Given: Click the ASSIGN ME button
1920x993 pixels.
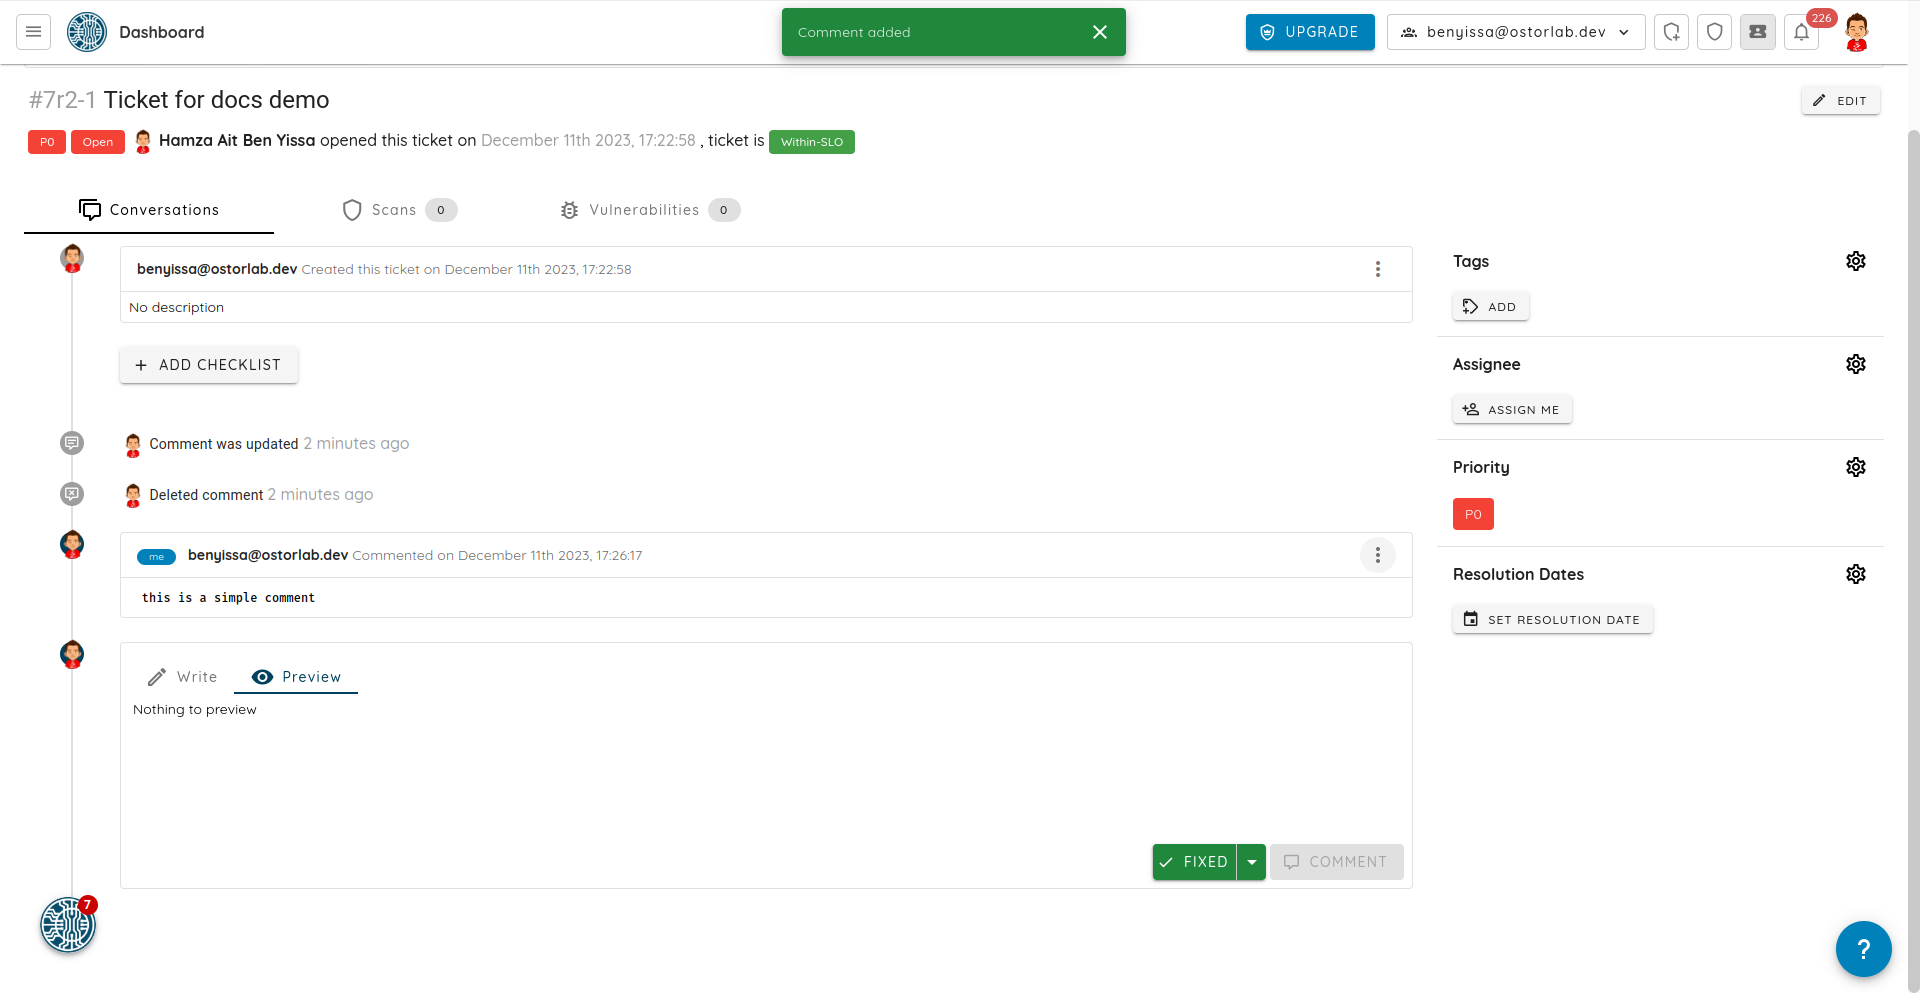Looking at the screenshot, I should tap(1512, 410).
